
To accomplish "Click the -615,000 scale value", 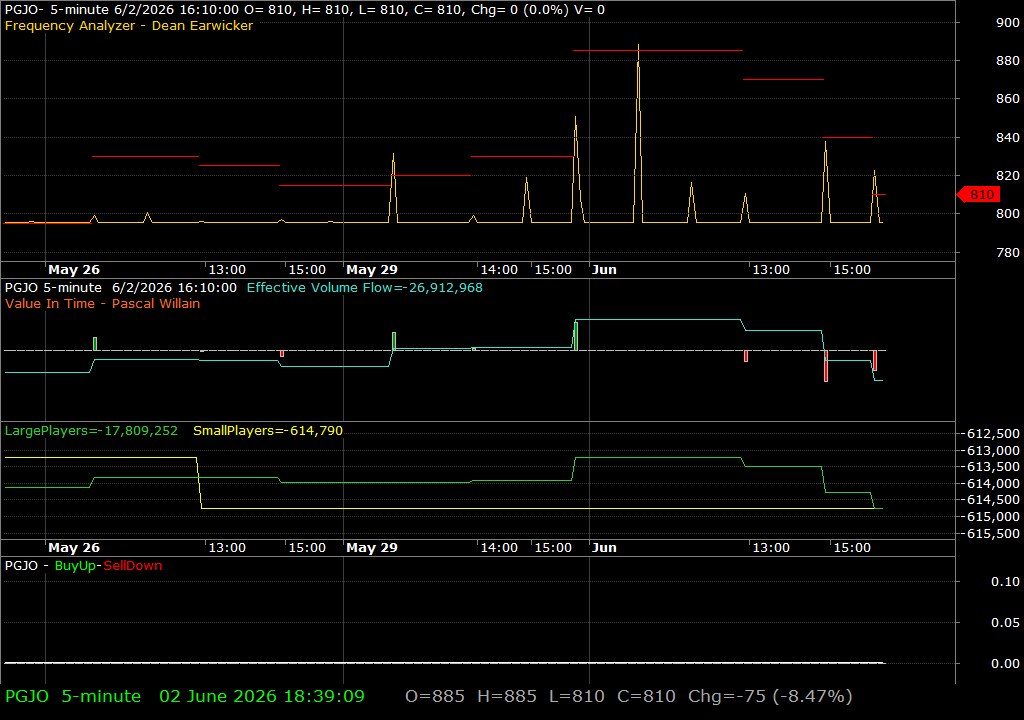I will tap(993, 517).
